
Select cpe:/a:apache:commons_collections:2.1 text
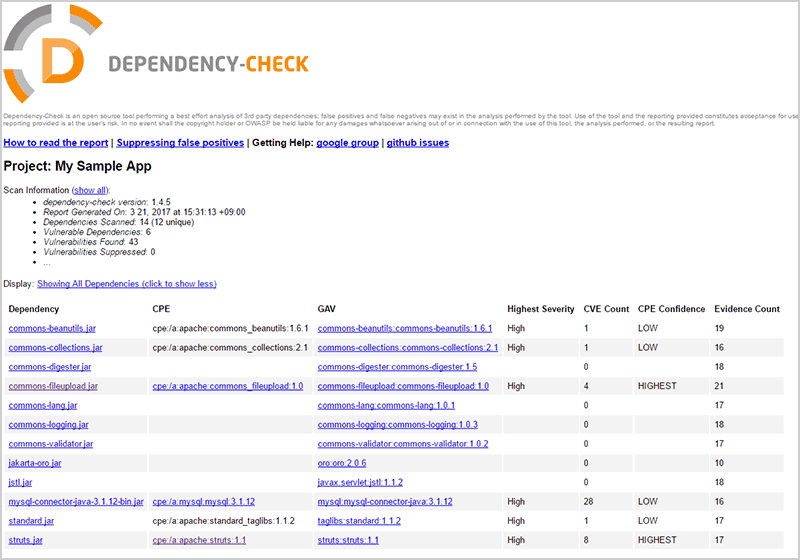(x=230, y=348)
